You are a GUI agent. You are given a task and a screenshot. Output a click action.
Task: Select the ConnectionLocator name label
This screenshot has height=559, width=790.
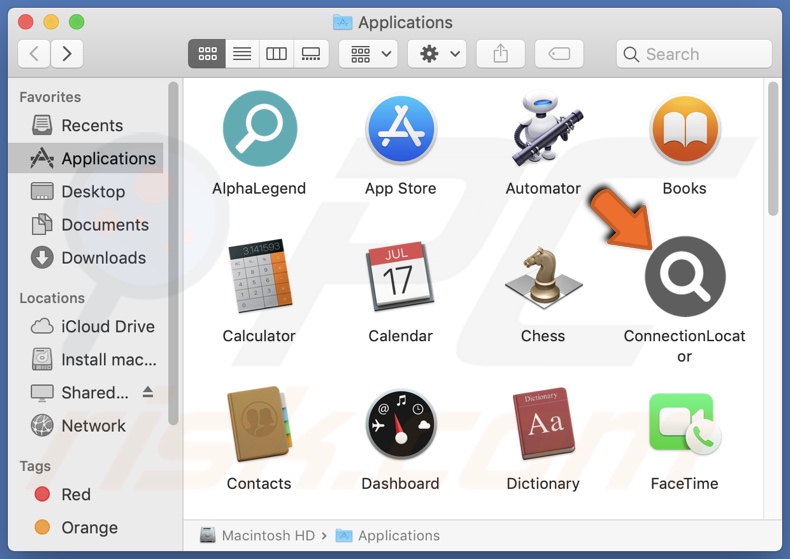[685, 346]
